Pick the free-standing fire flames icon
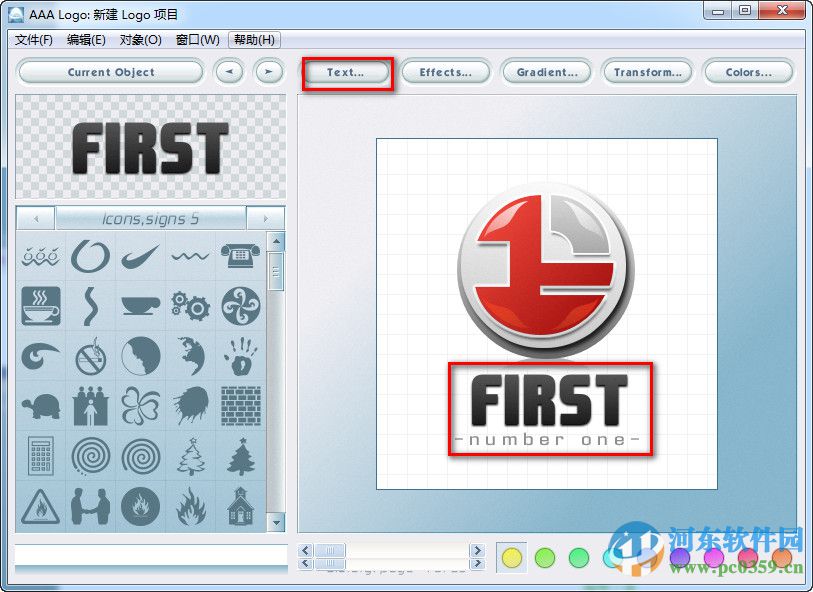 (x=190, y=506)
